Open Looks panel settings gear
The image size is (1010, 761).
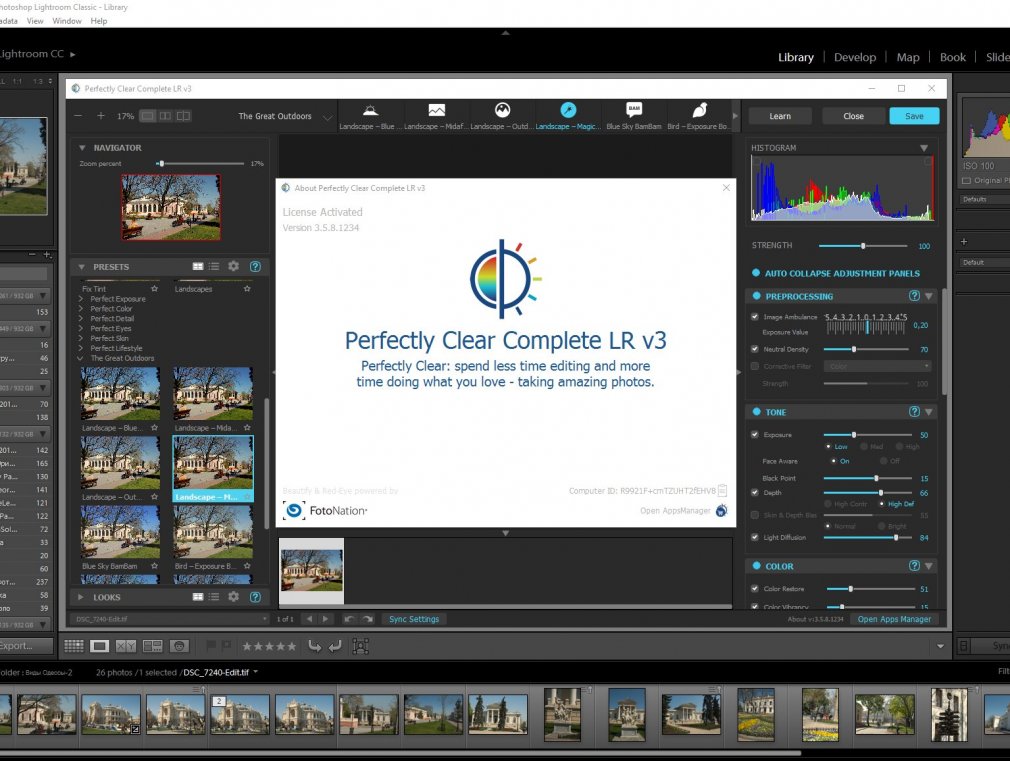click(234, 597)
